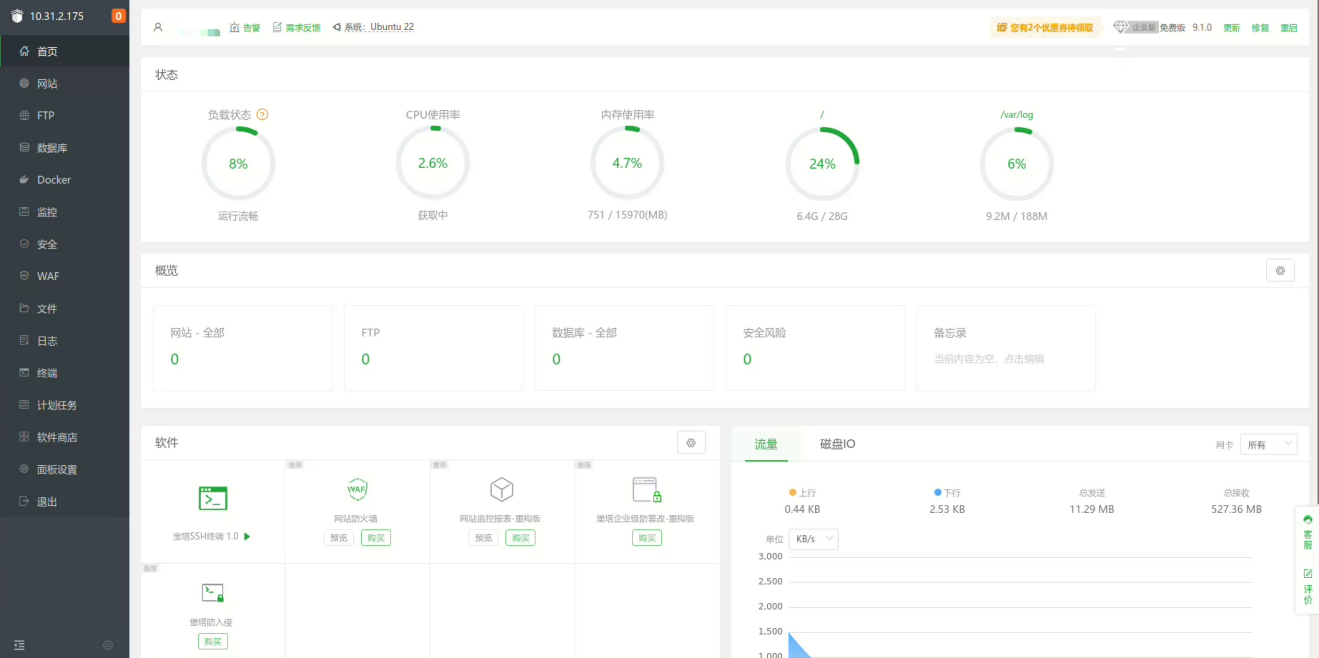Image resolution: width=1319 pixels, height=658 pixels.
Task: Open the WAF sidebar icon
Action: click(x=25, y=276)
